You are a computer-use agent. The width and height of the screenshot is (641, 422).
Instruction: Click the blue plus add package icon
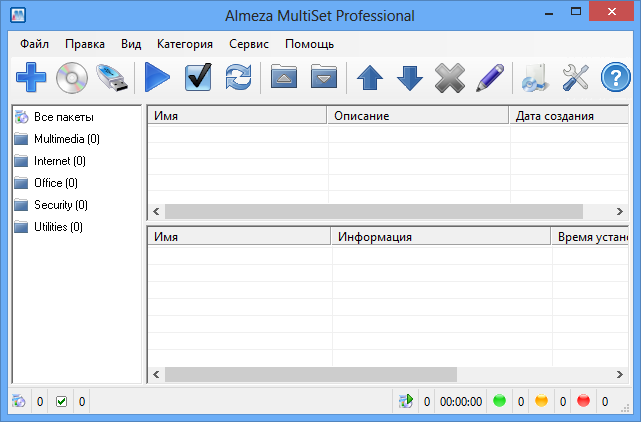pos(31,77)
